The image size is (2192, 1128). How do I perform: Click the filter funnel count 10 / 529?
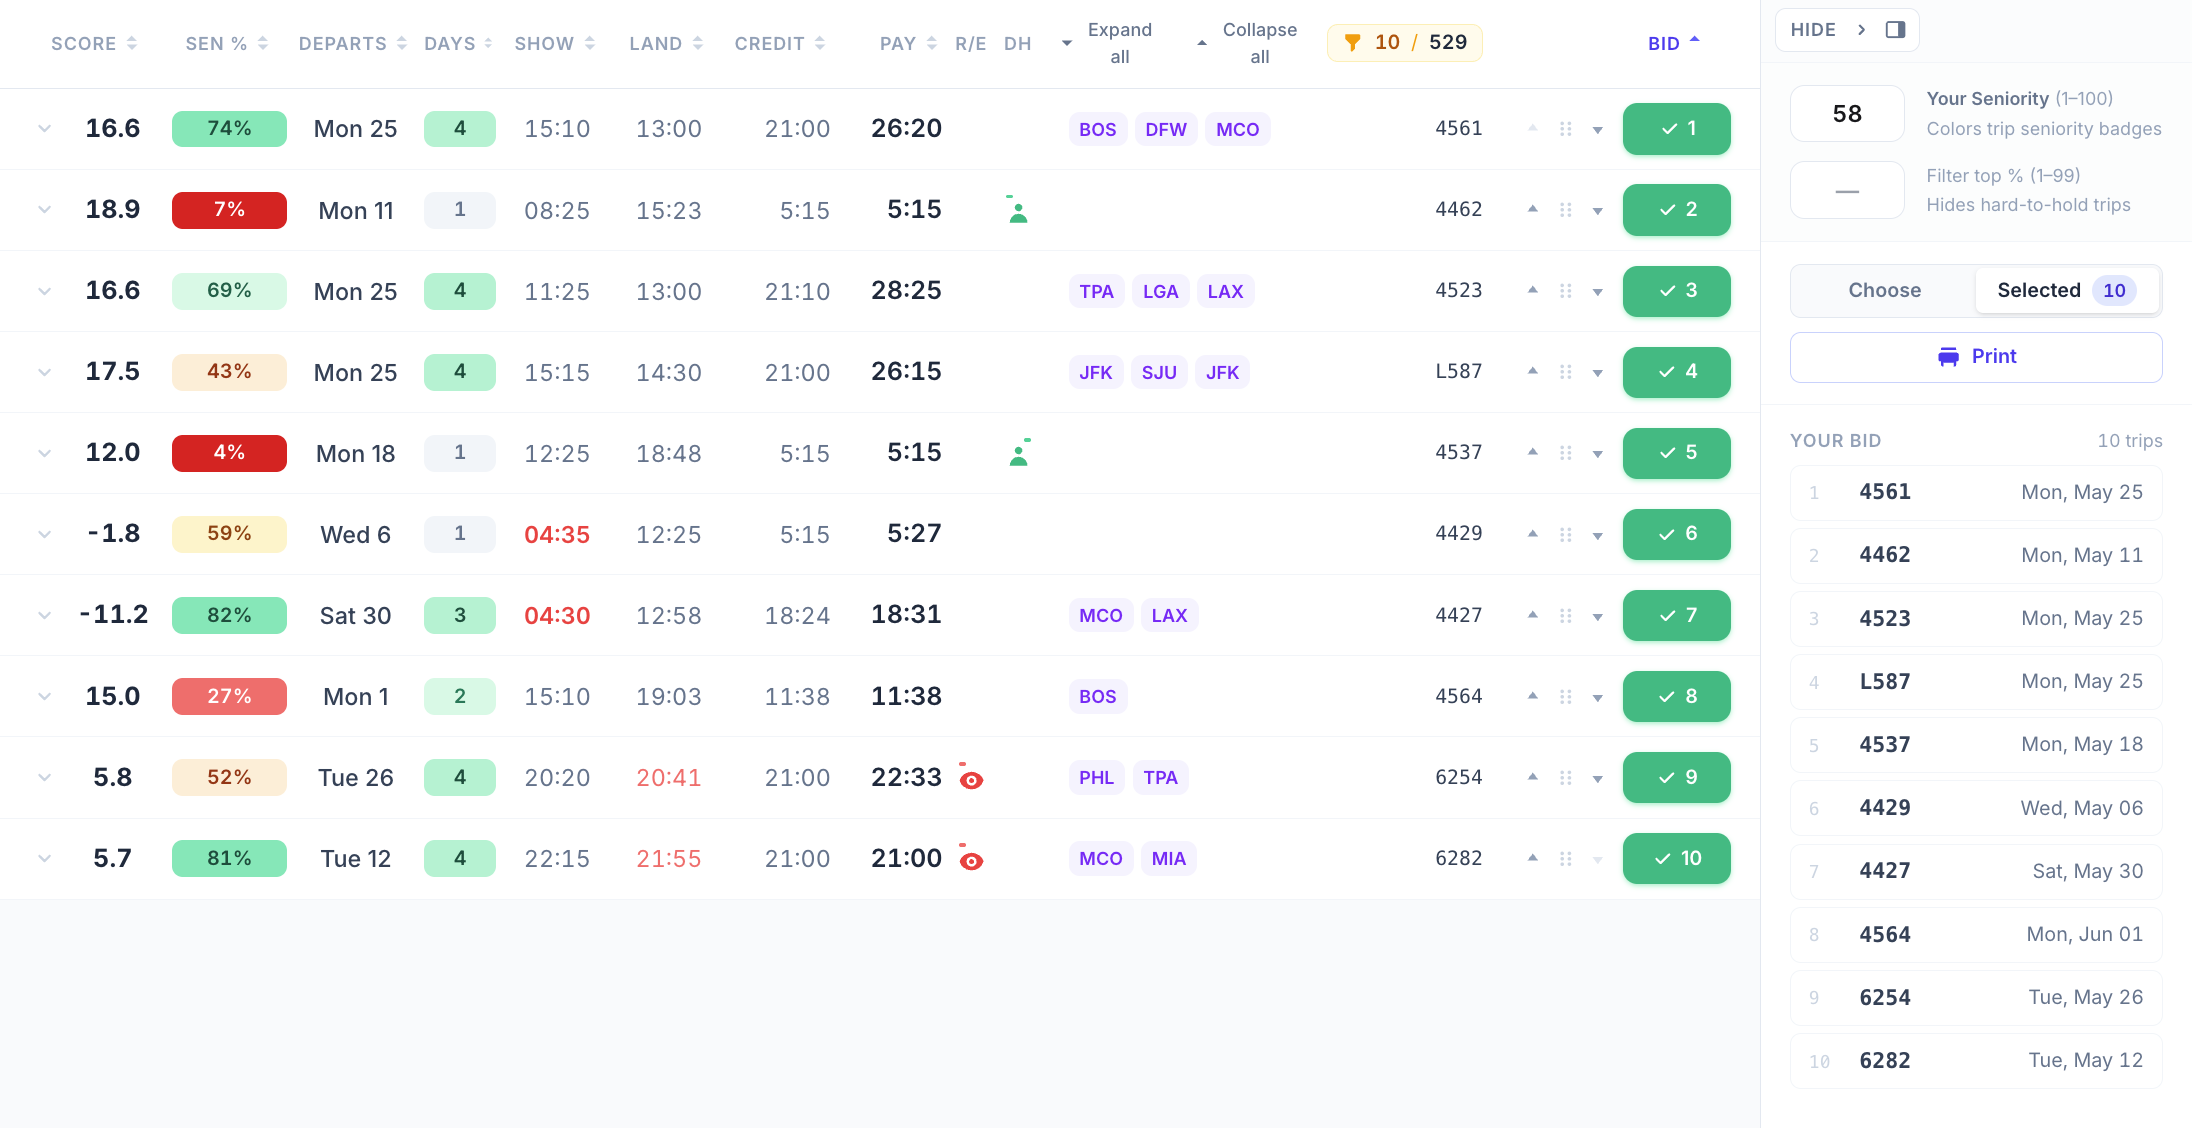[1404, 43]
